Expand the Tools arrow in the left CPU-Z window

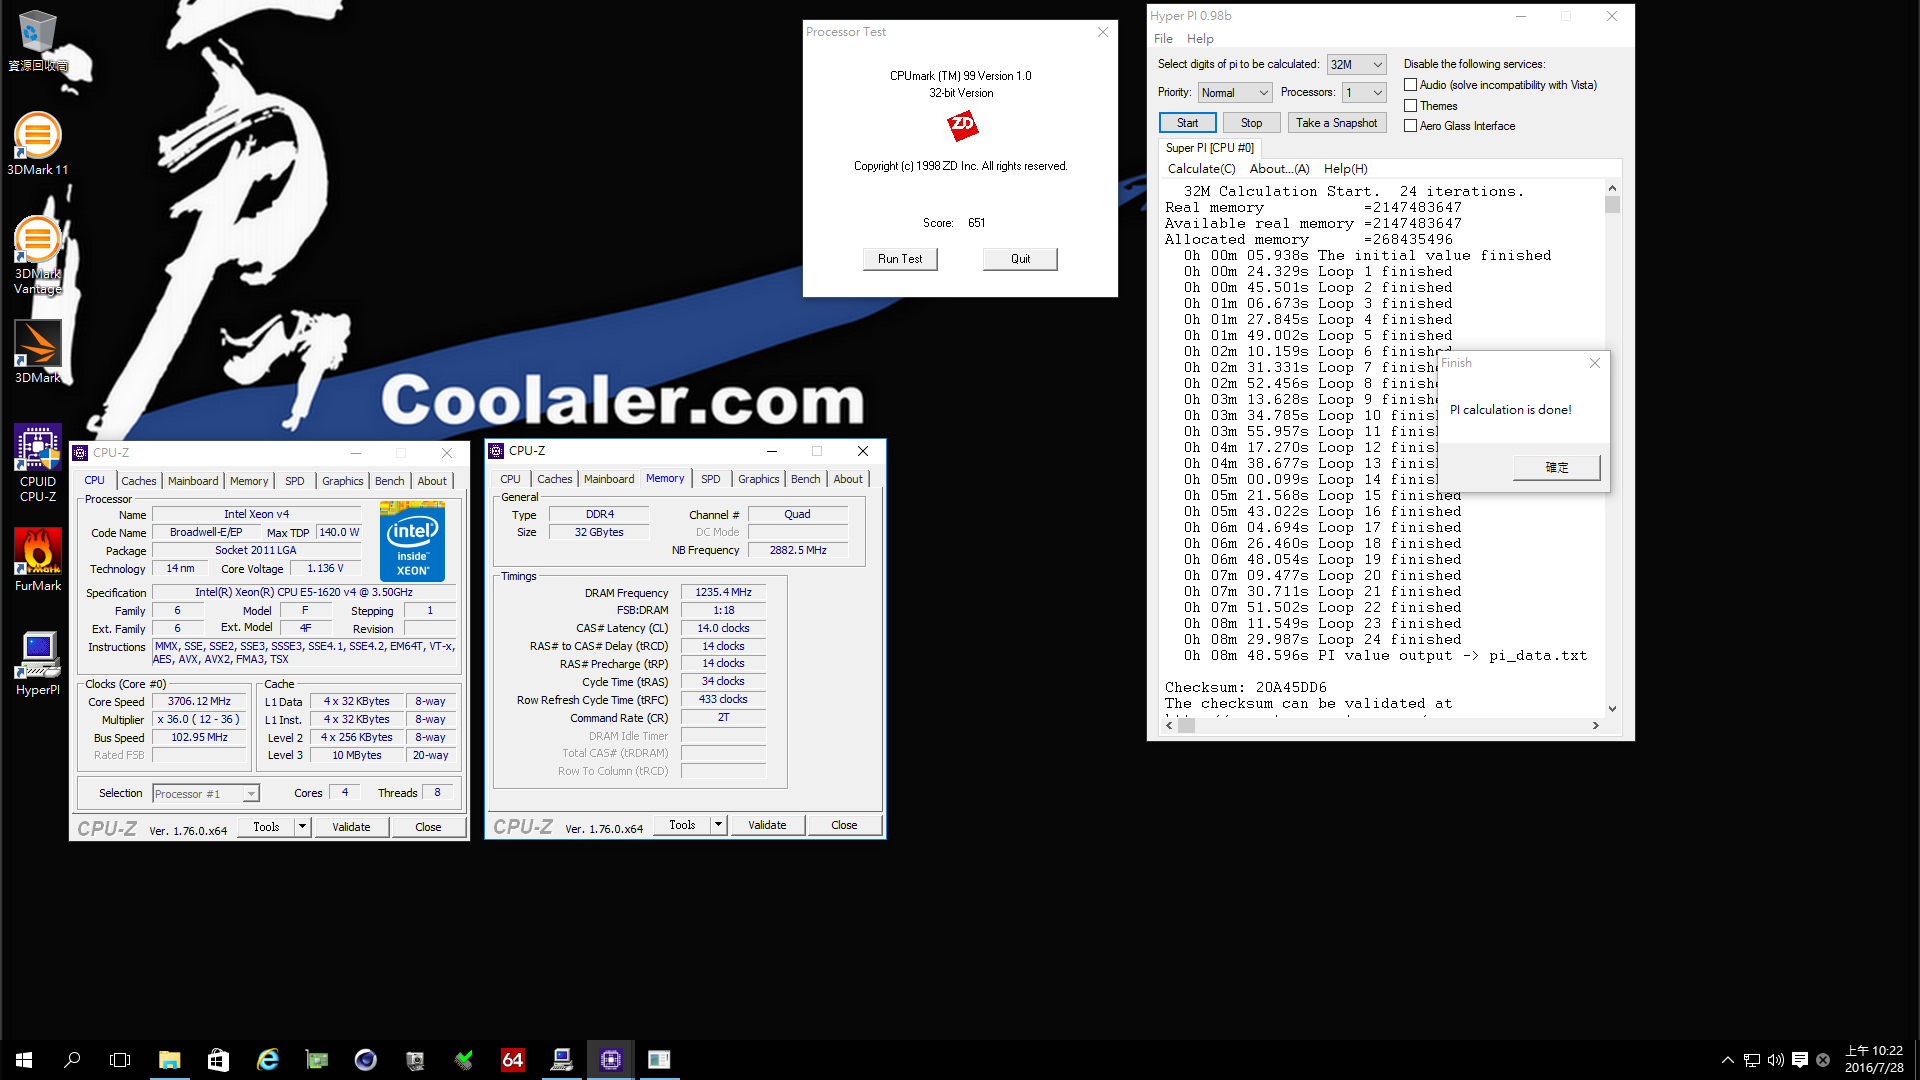pos(303,827)
